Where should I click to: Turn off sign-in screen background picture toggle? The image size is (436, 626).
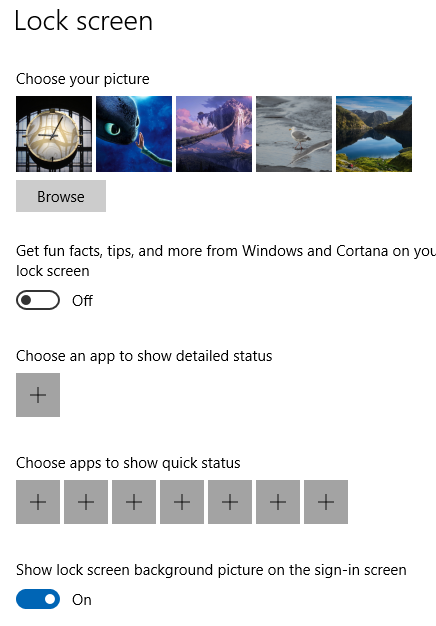pyautogui.click(x=38, y=599)
